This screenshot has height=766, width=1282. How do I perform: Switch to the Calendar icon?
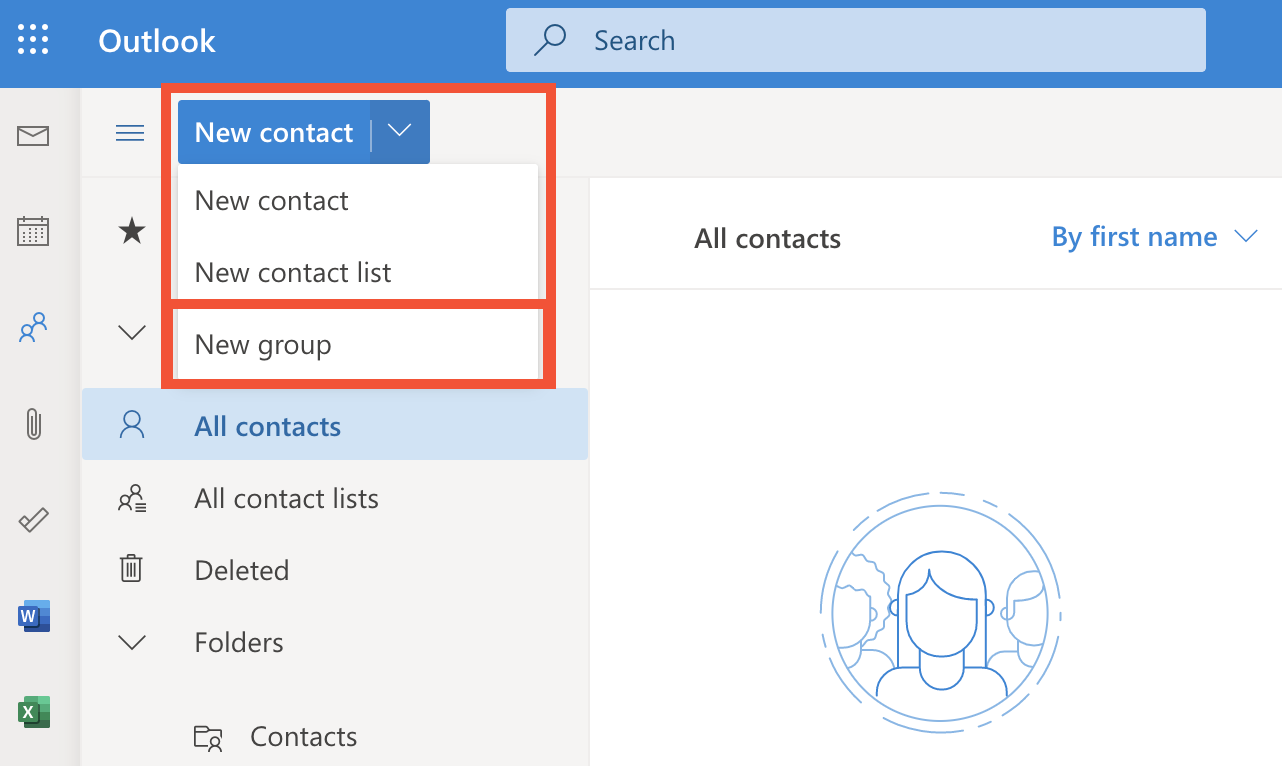coord(33,231)
